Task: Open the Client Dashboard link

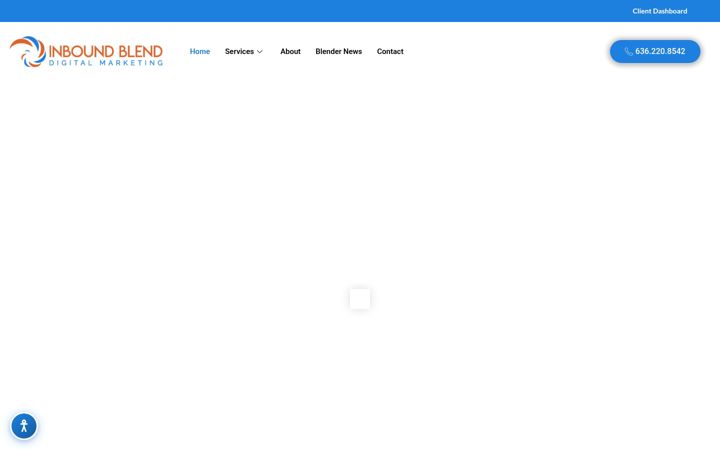Action: (x=659, y=11)
